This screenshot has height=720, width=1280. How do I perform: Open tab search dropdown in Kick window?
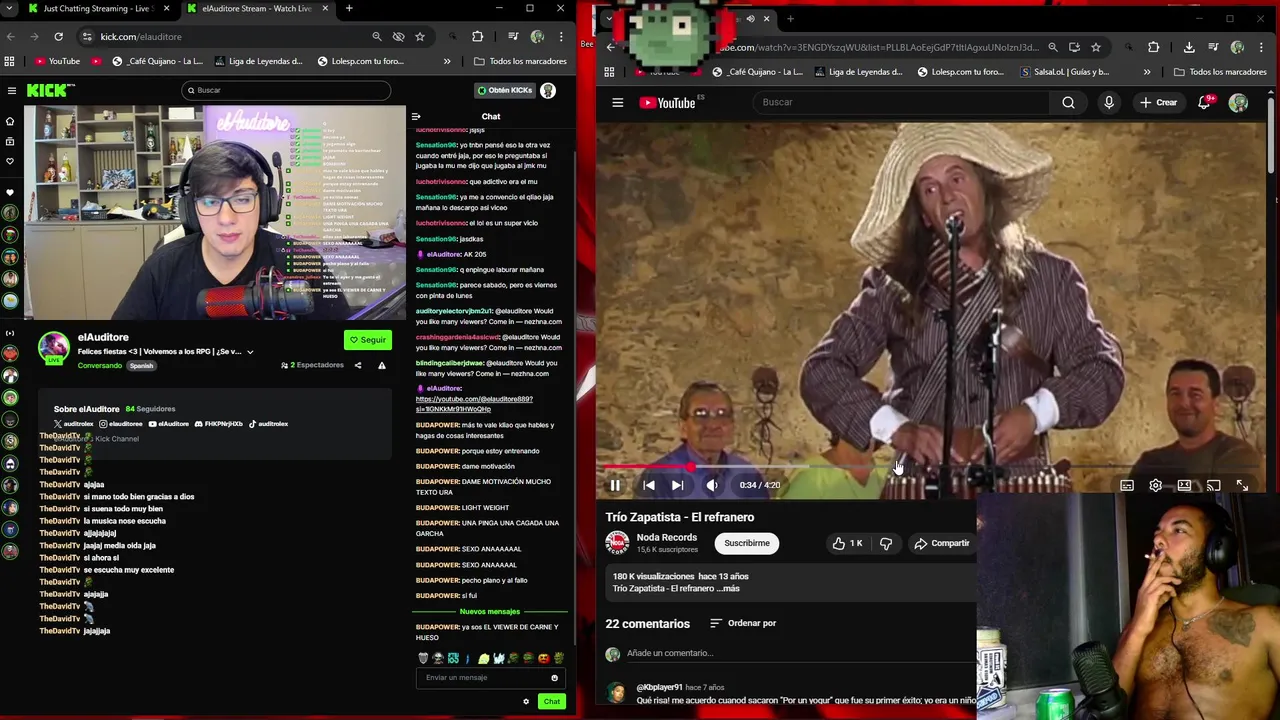coord(10,8)
